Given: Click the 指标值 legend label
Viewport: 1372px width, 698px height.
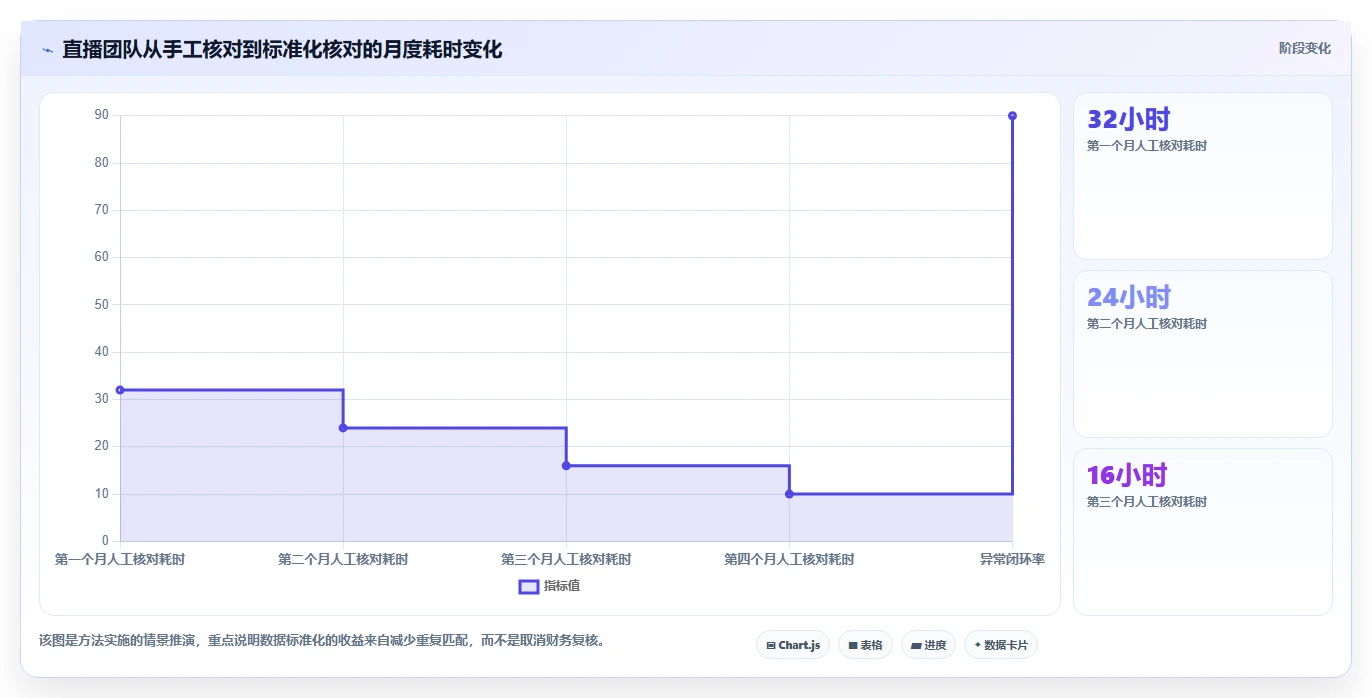Looking at the screenshot, I should 562,587.
